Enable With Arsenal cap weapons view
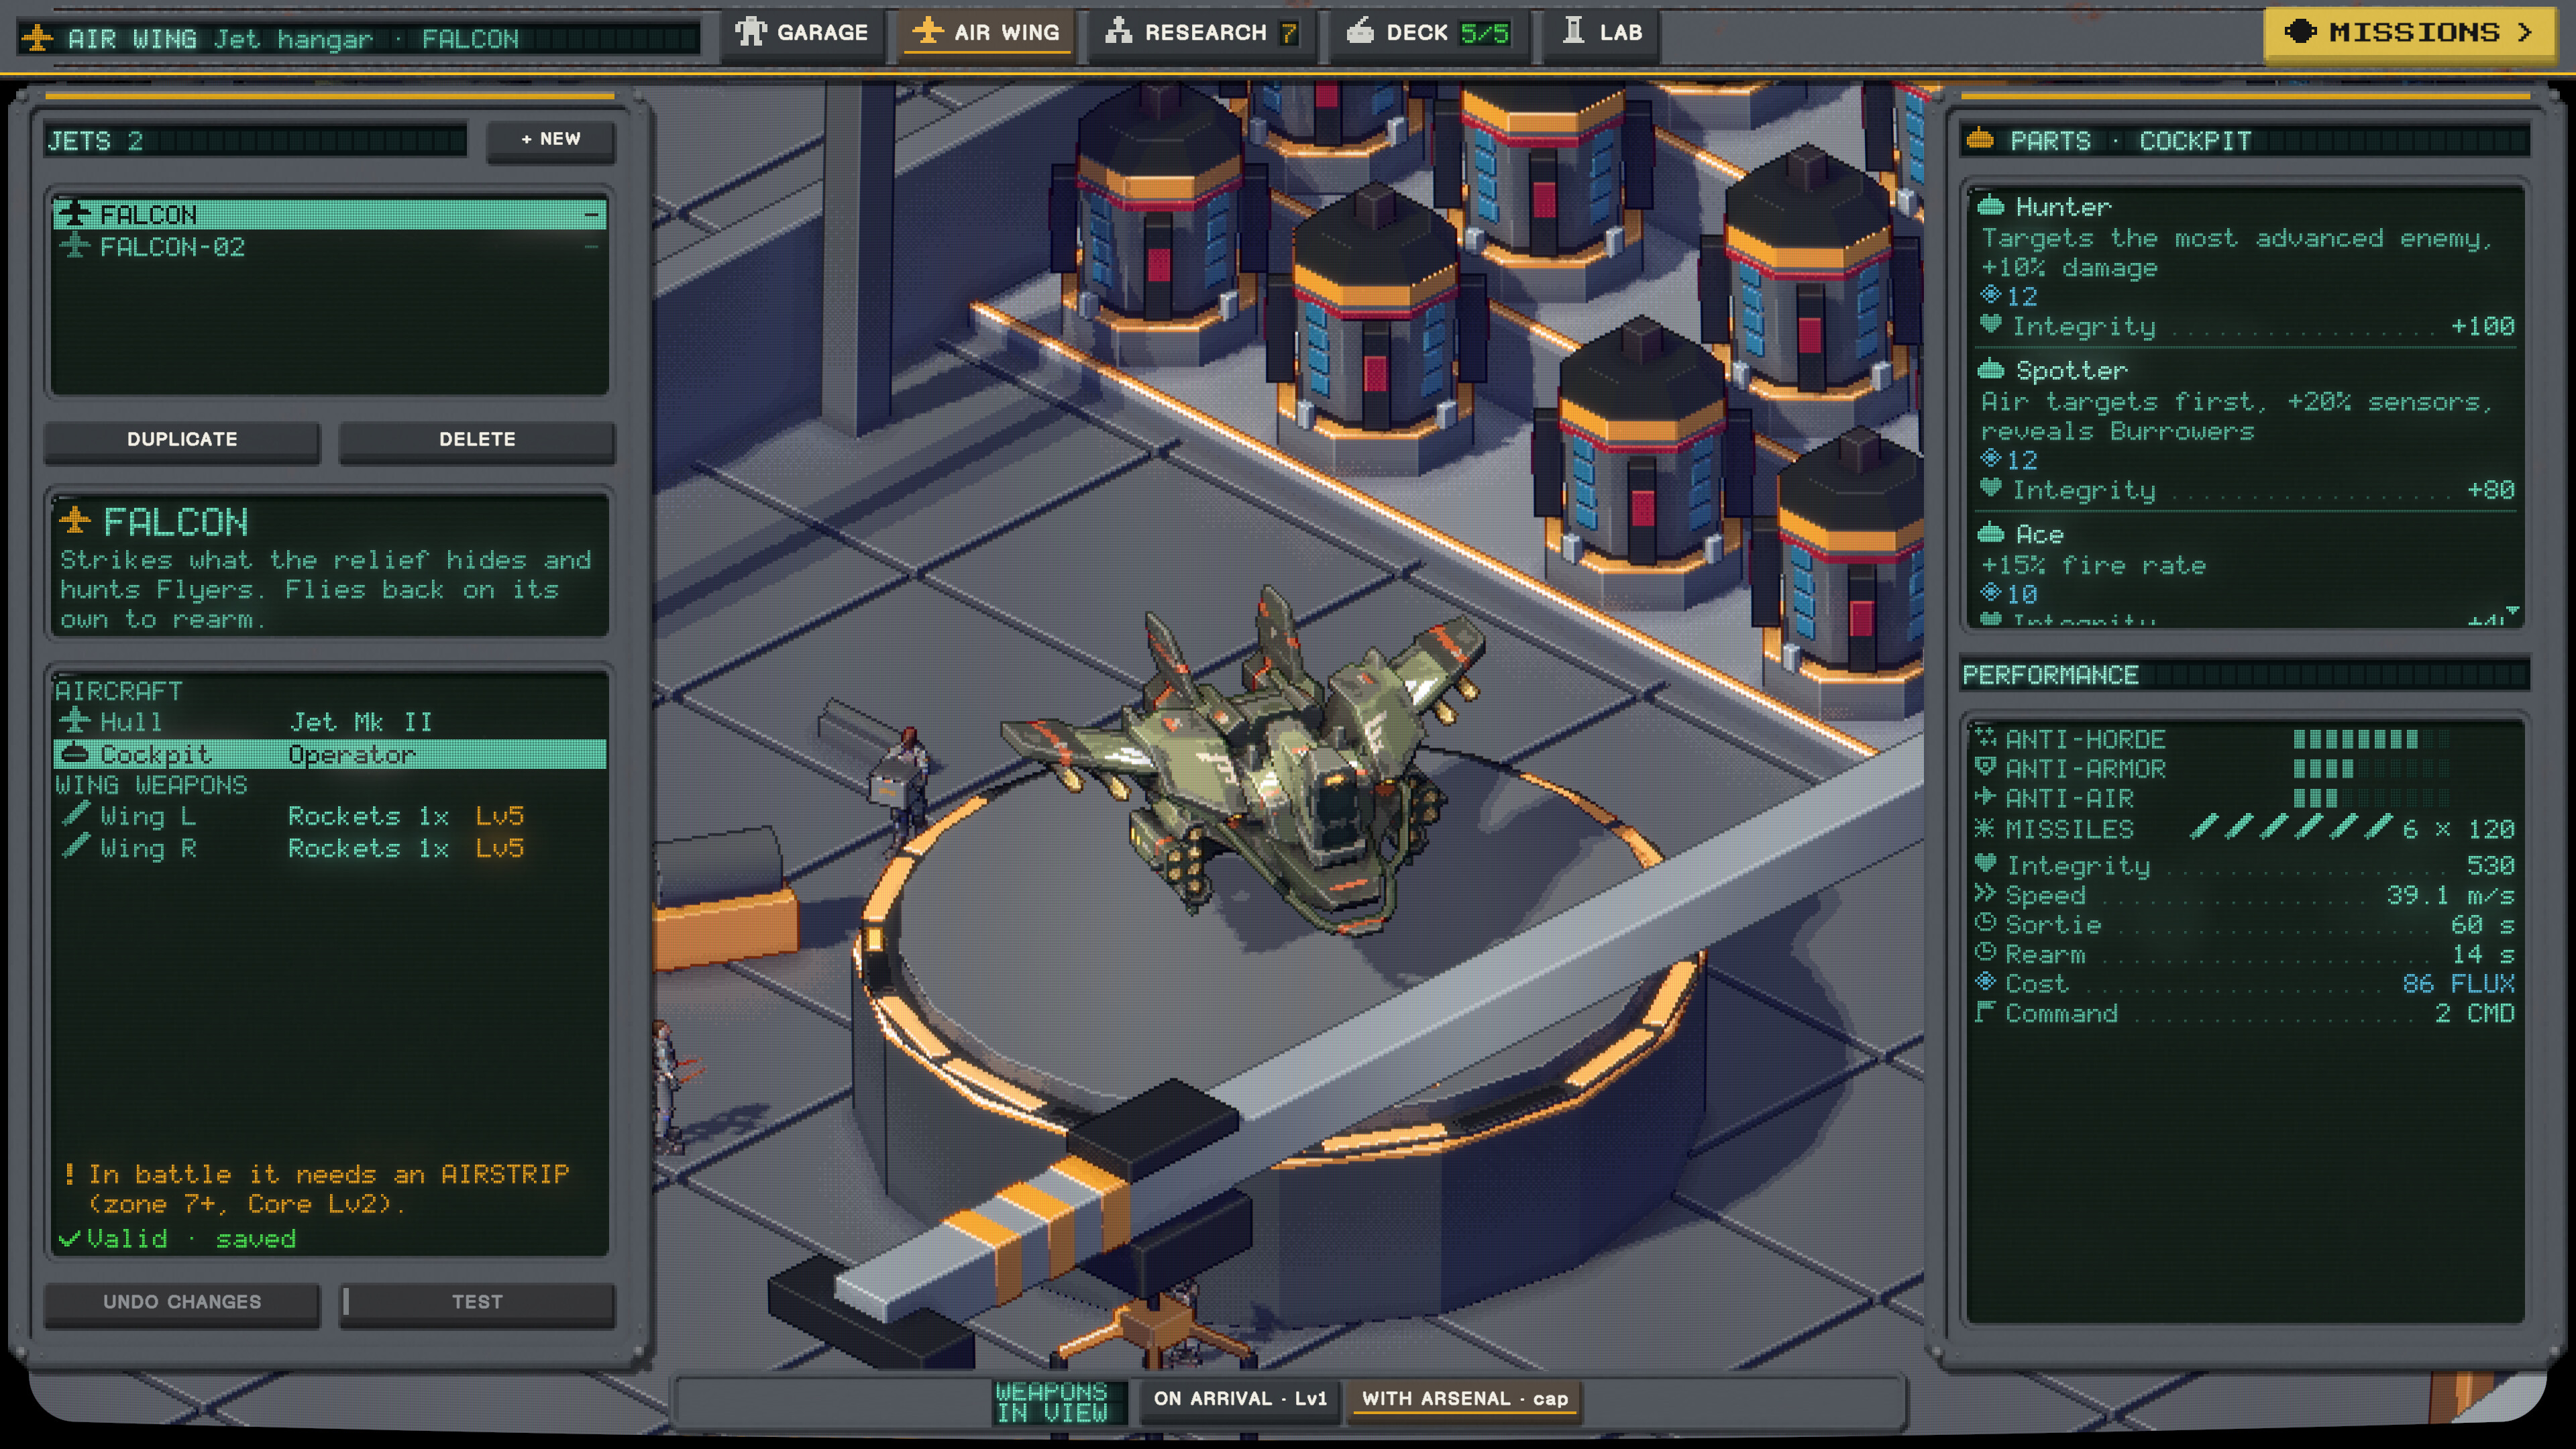The width and height of the screenshot is (2576, 1449). click(x=1464, y=1399)
